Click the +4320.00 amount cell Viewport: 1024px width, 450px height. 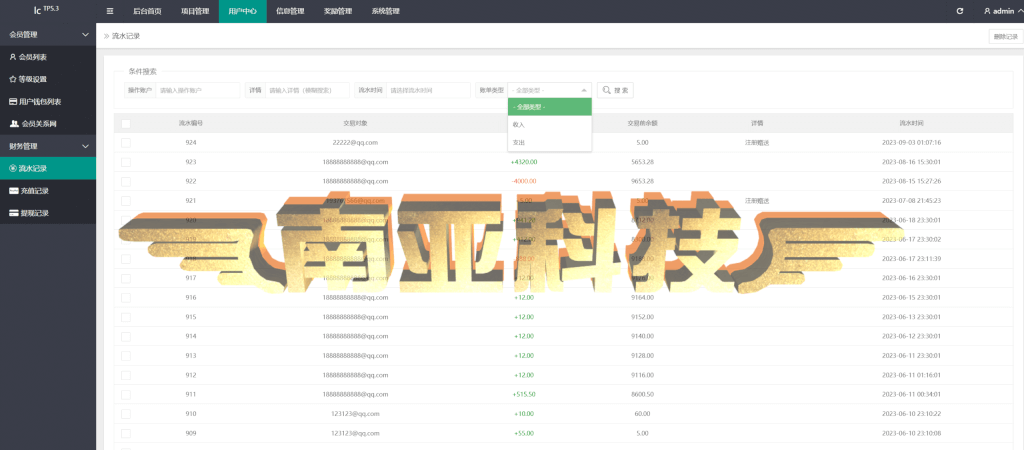[x=524, y=162]
